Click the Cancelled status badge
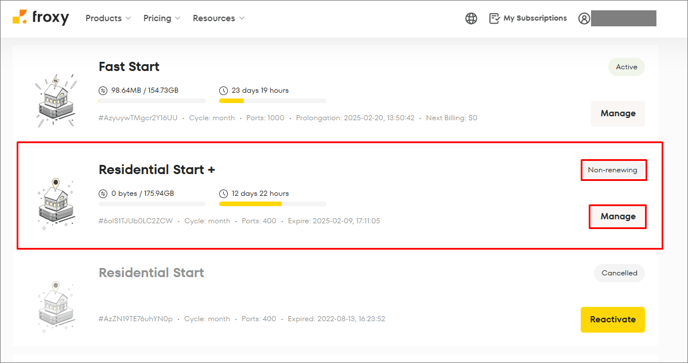The height and width of the screenshot is (363, 688). tap(619, 273)
